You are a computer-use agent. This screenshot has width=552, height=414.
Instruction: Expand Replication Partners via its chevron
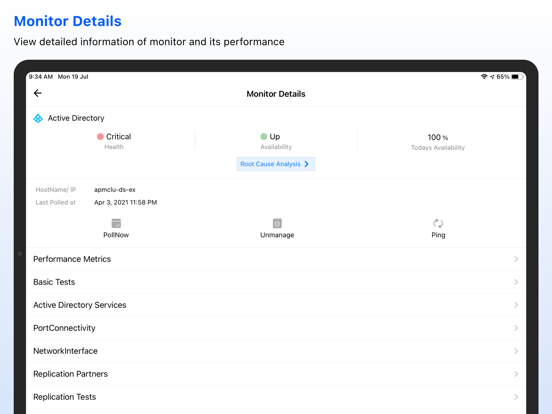(x=516, y=374)
